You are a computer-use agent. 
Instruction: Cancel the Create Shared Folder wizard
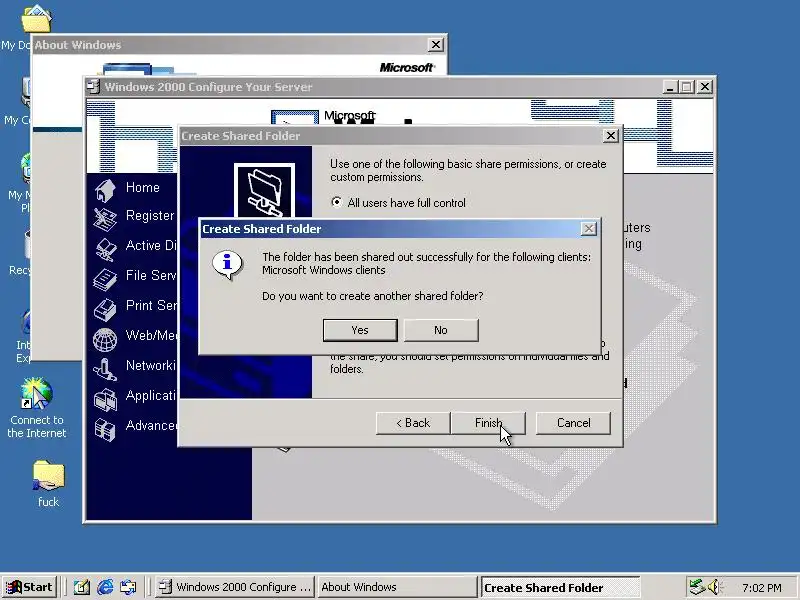[x=573, y=423]
